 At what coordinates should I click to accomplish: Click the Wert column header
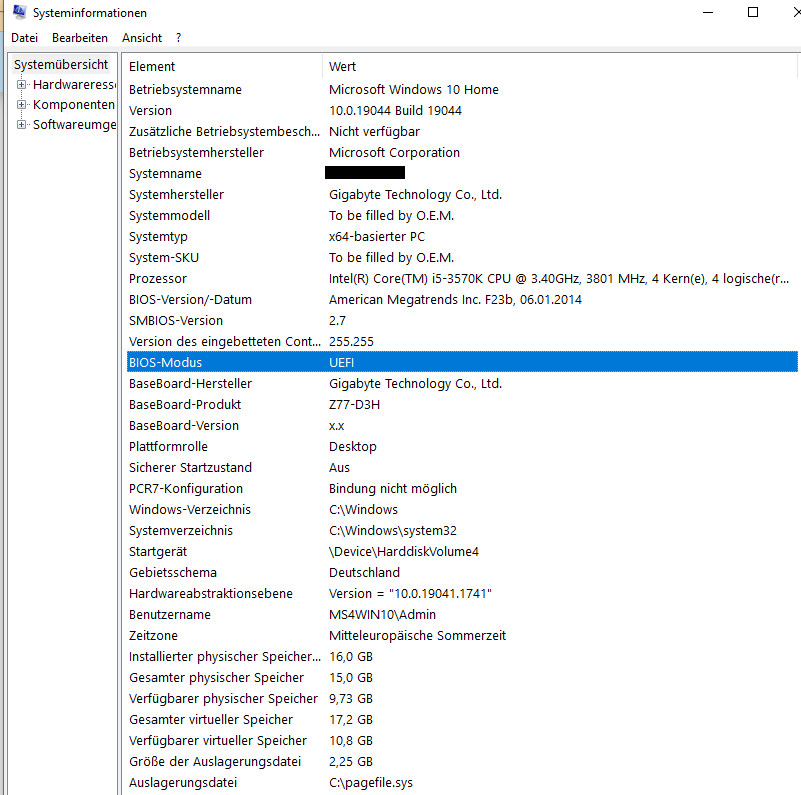(x=341, y=66)
